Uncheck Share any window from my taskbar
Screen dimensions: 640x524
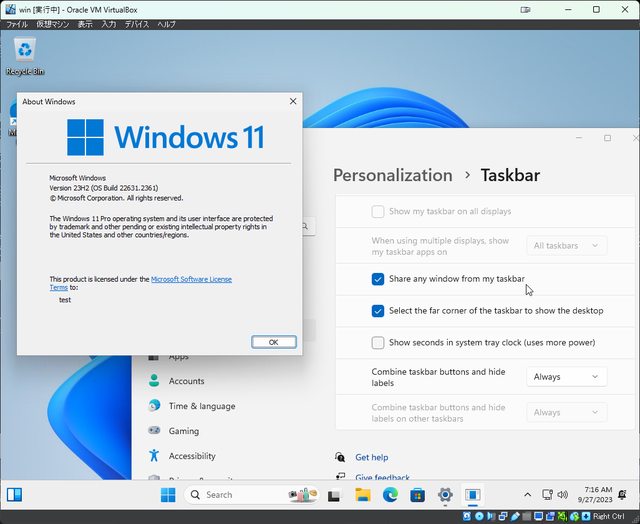(x=378, y=279)
